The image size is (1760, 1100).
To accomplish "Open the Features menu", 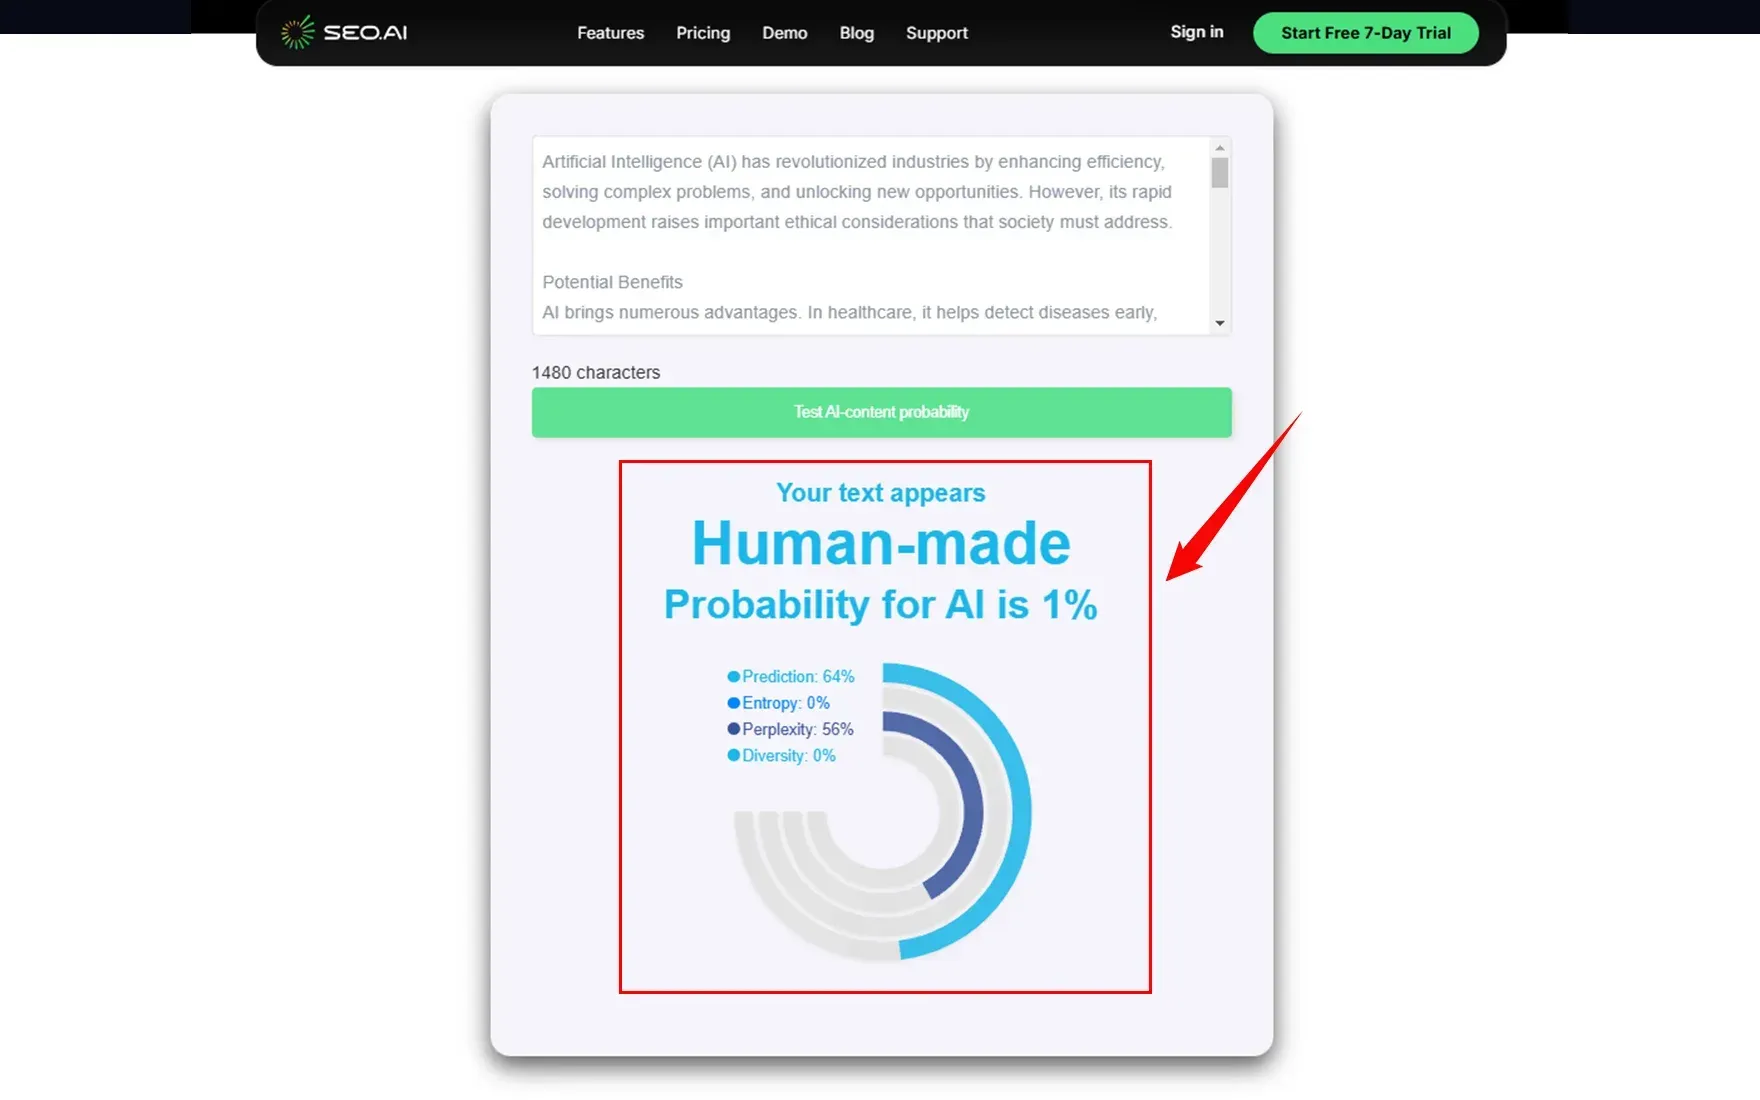I will click(x=610, y=32).
